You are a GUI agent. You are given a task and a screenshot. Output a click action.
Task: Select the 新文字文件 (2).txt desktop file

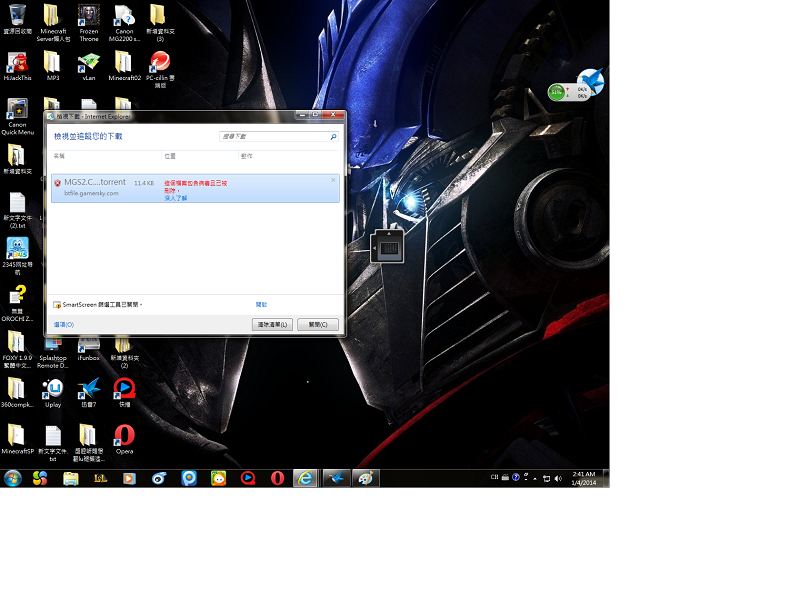point(17,210)
